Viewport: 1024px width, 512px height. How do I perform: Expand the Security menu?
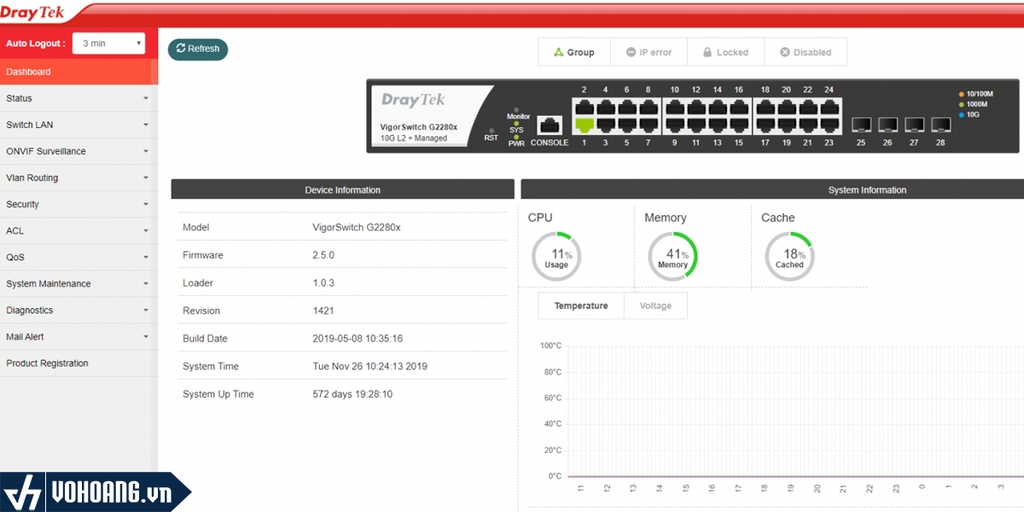tap(78, 204)
